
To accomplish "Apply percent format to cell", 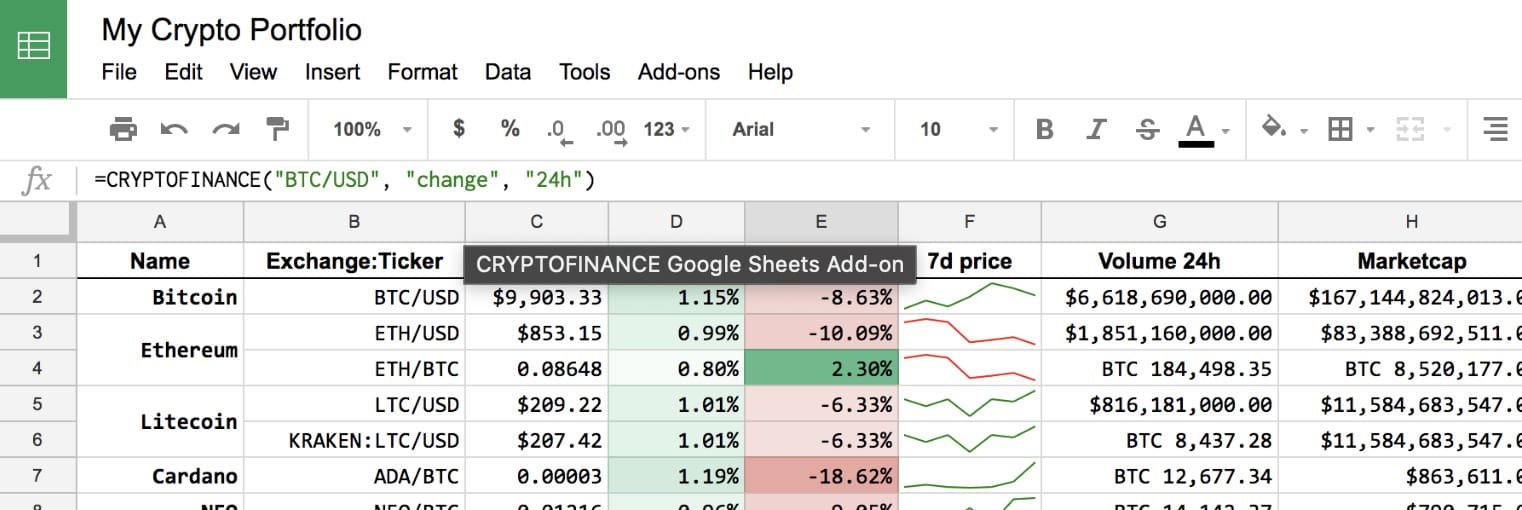I will (510, 129).
